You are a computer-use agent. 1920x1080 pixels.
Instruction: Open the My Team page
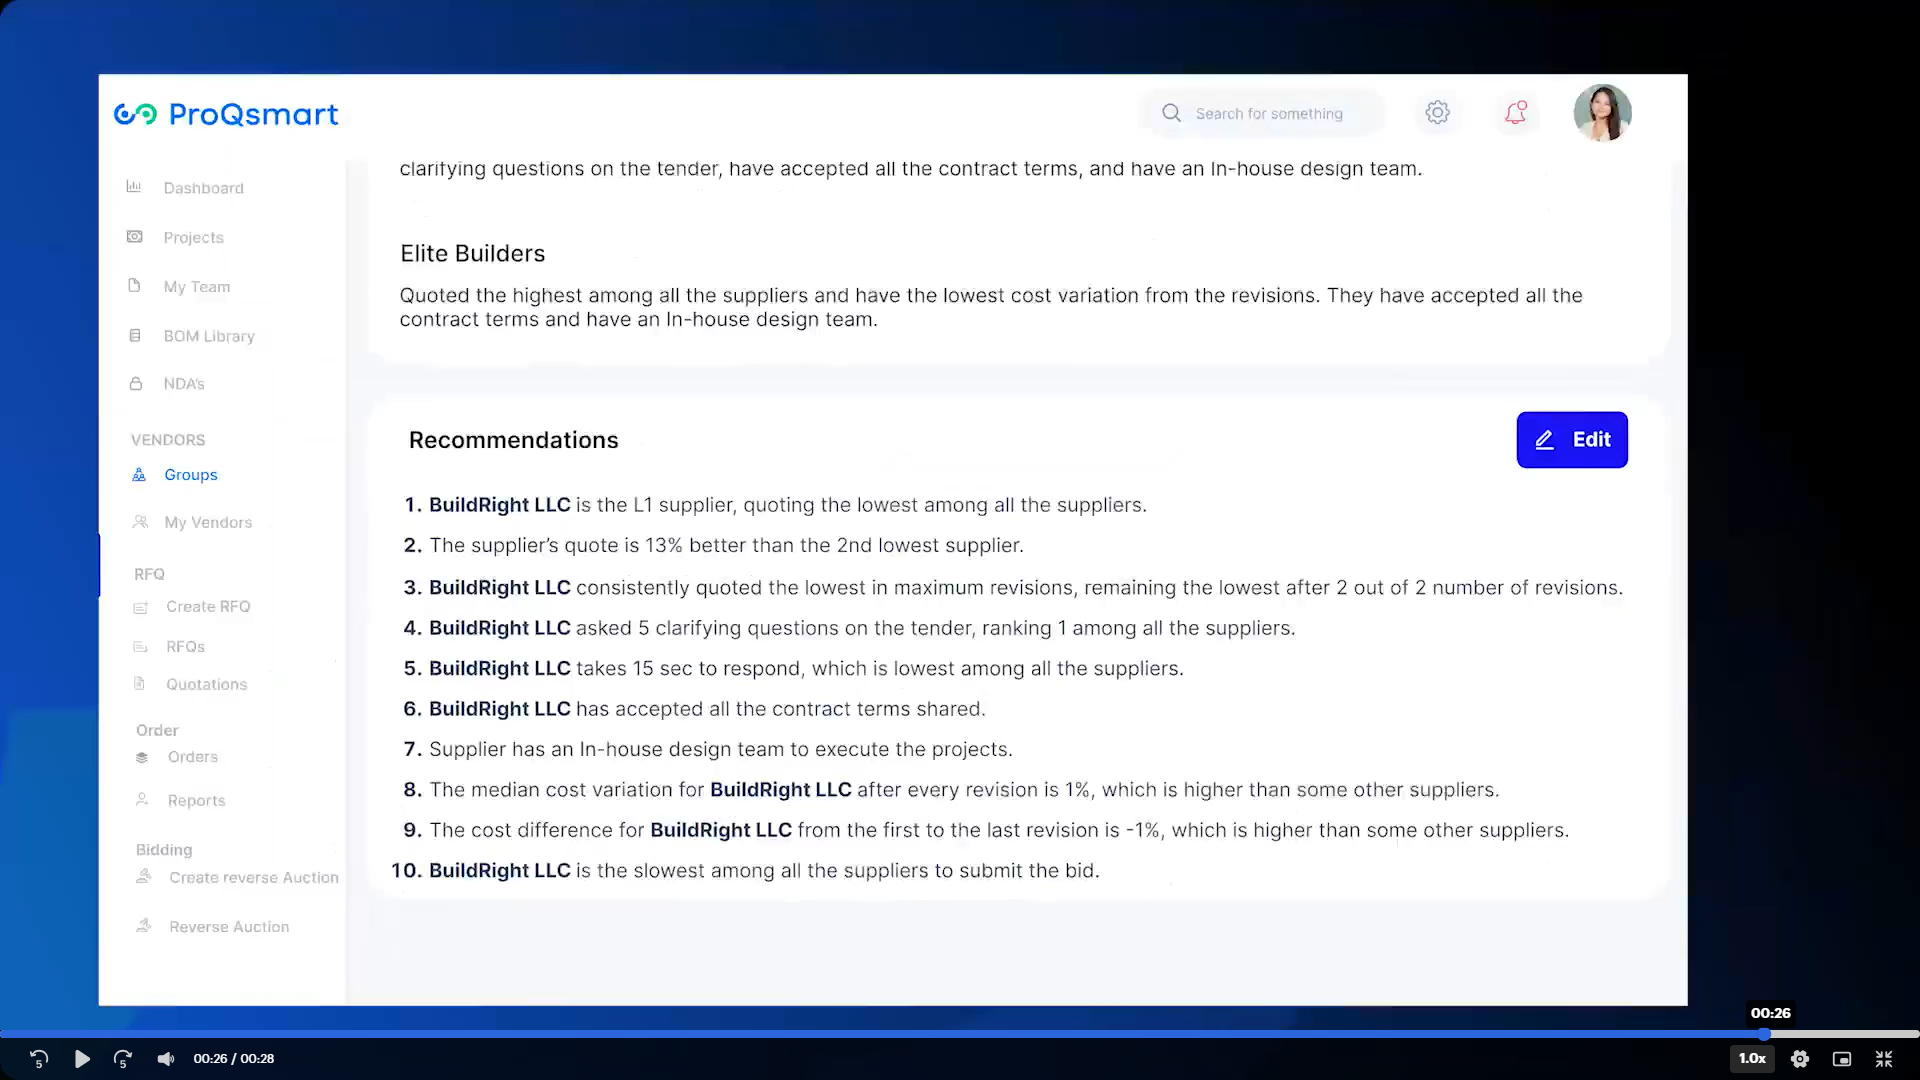(196, 287)
